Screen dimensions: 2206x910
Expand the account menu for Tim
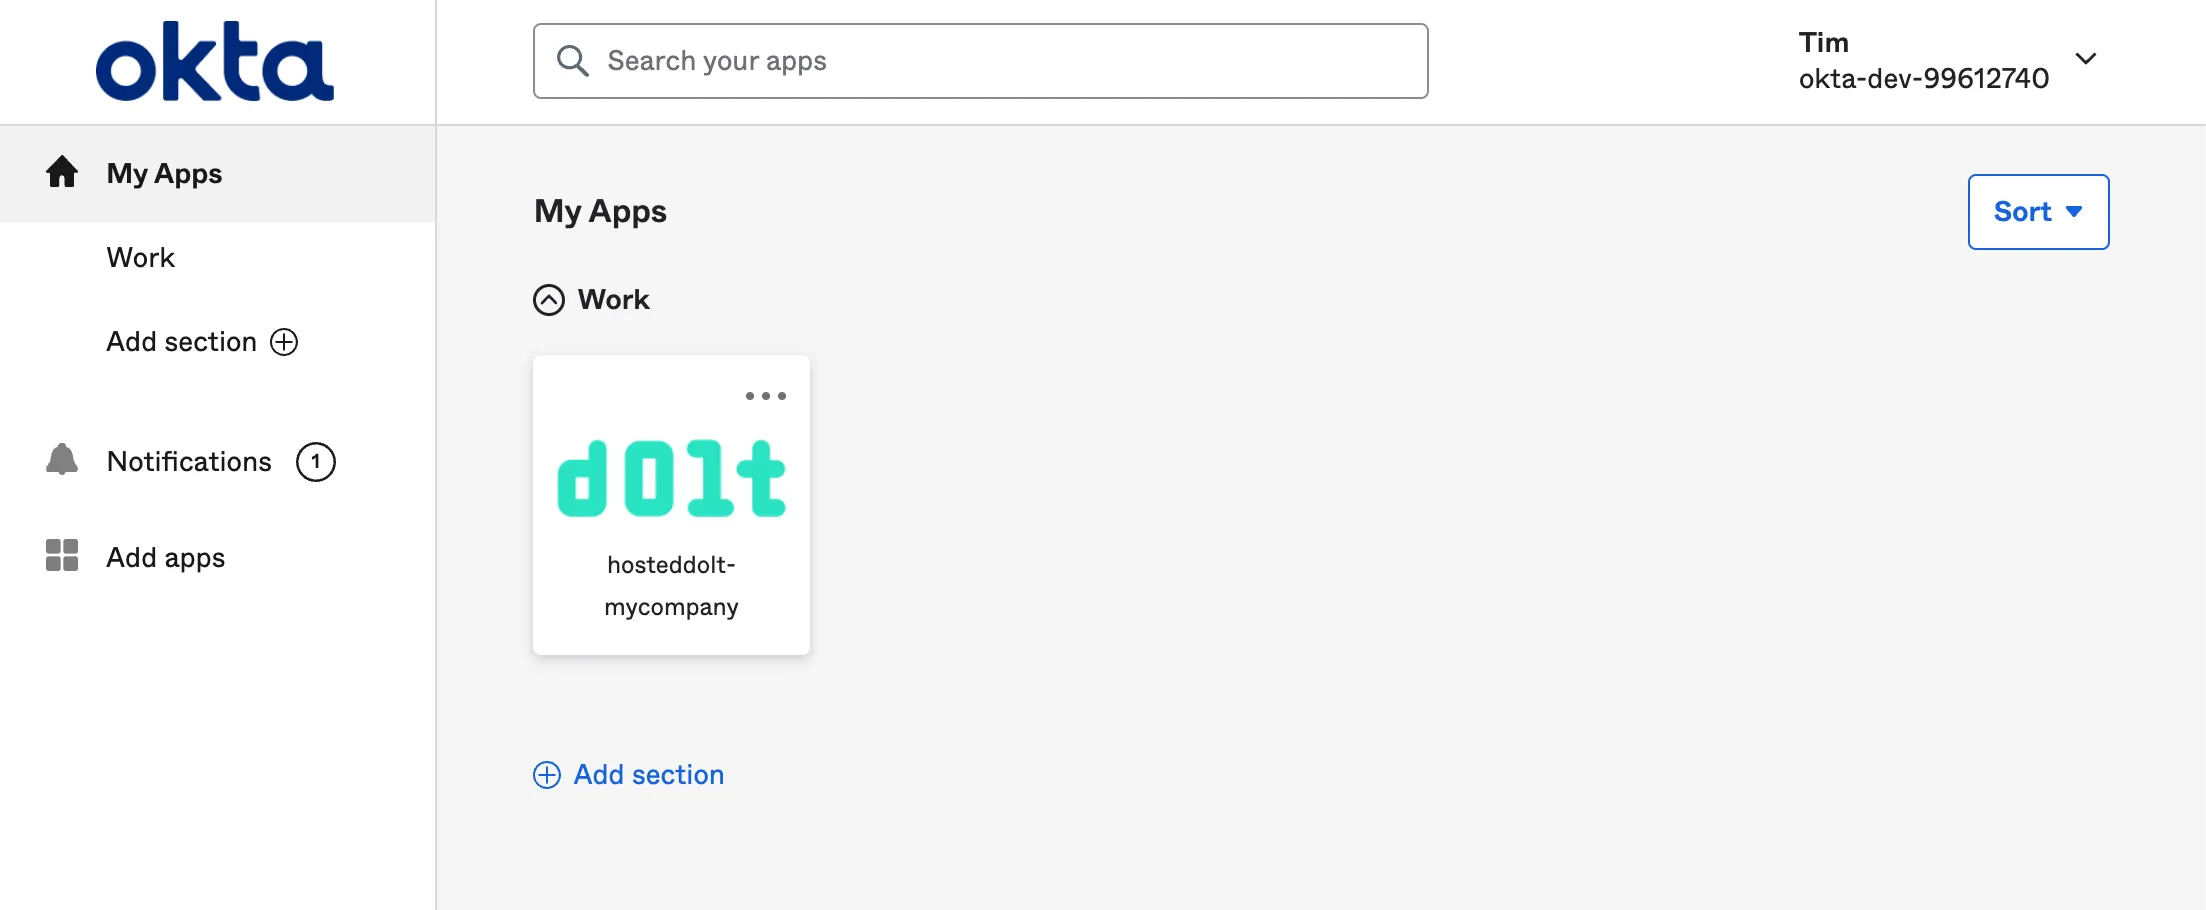click(2087, 58)
